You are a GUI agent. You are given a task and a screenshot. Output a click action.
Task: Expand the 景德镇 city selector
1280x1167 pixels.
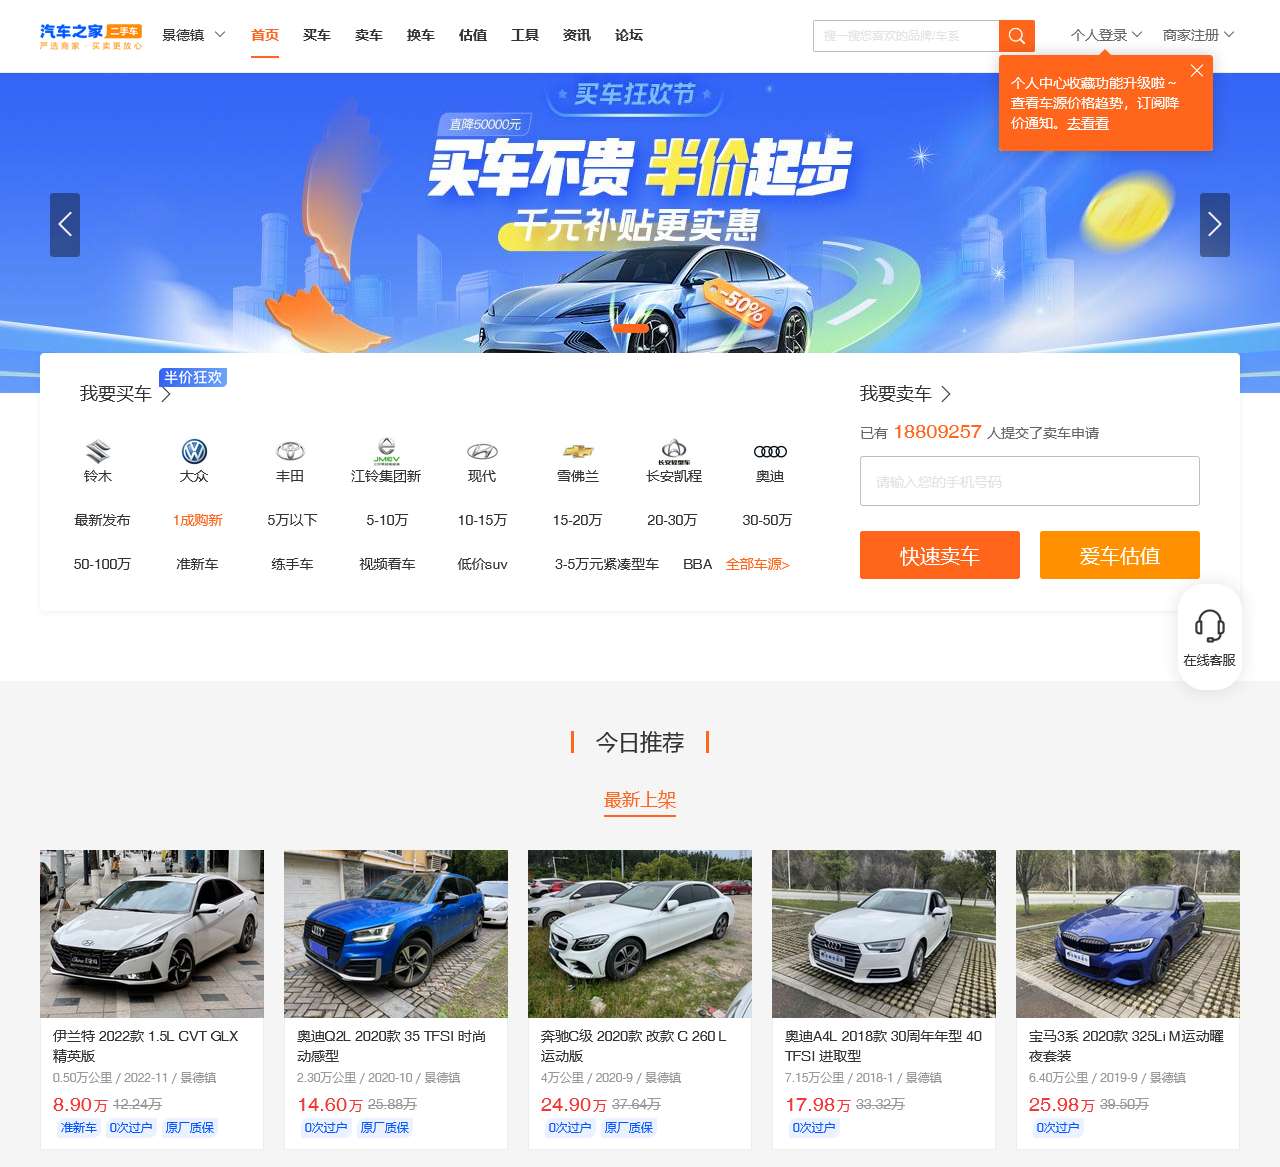tap(194, 35)
